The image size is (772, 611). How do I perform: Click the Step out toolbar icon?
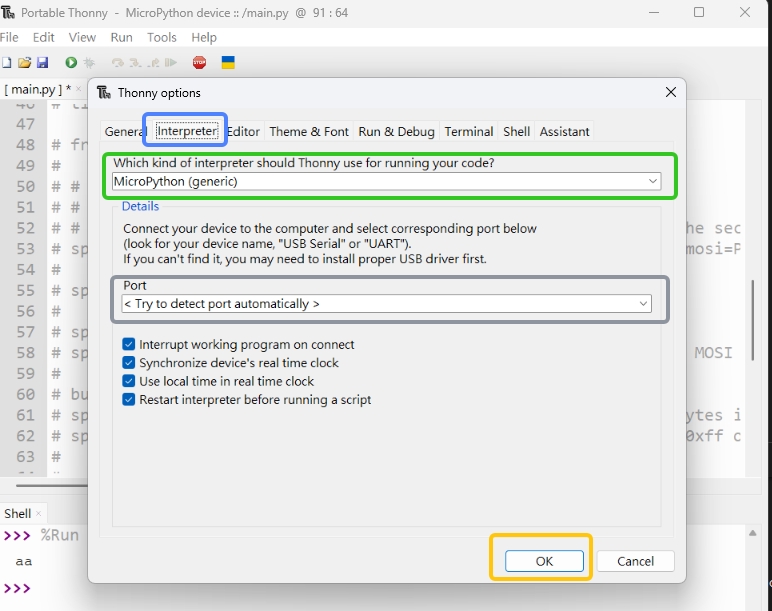tap(153, 63)
